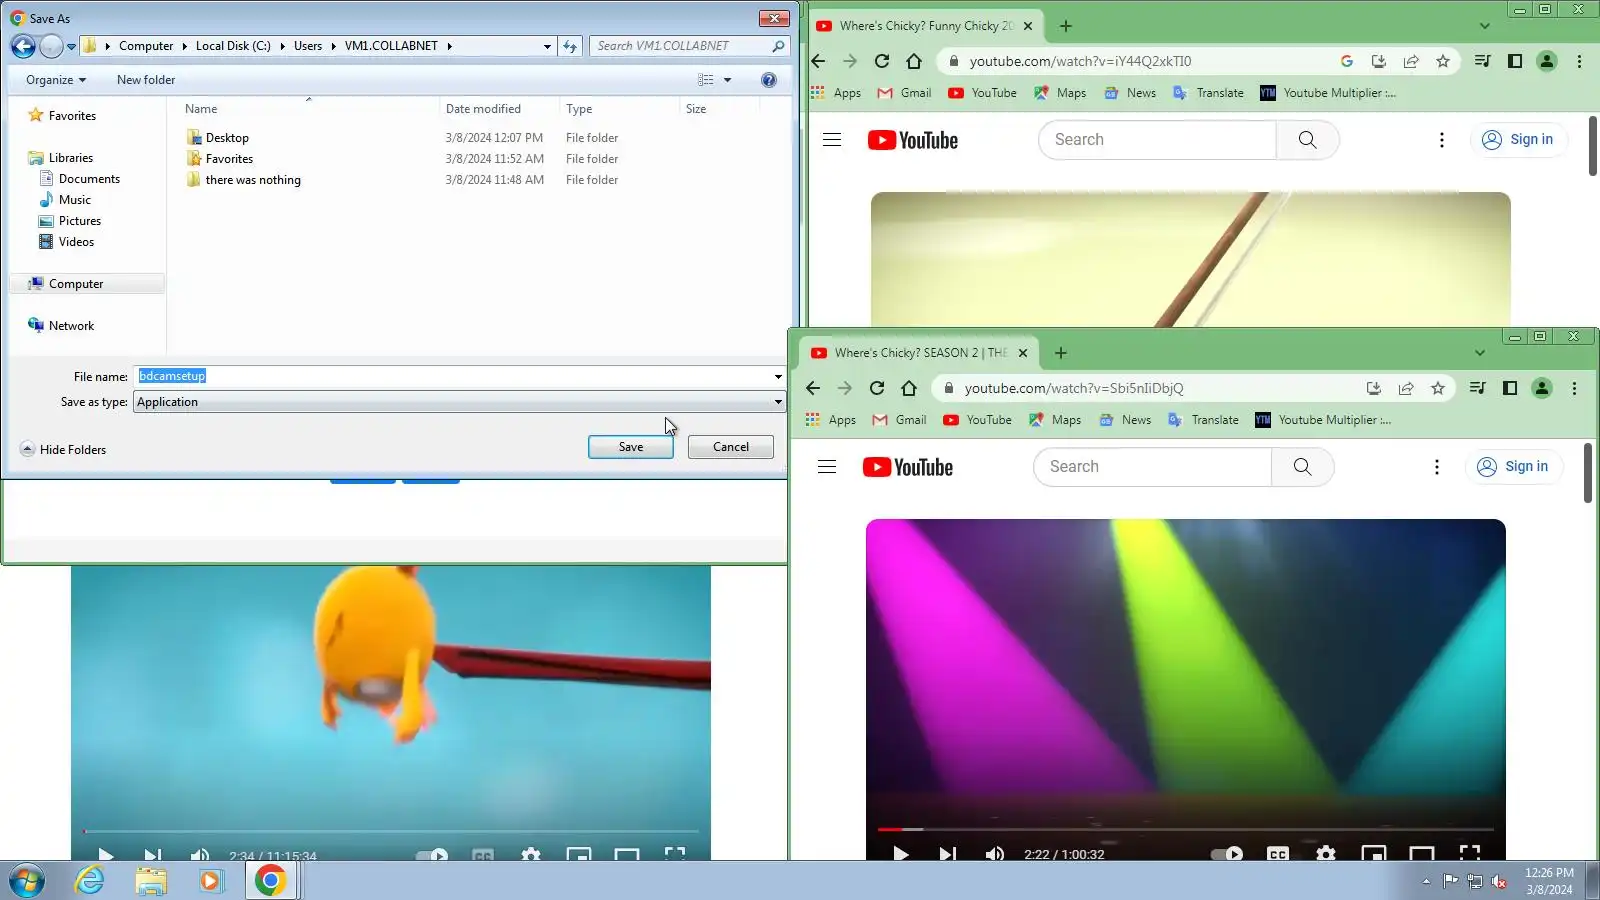
Task: Seek using the orange chick video progress bar
Action: (x=391, y=831)
